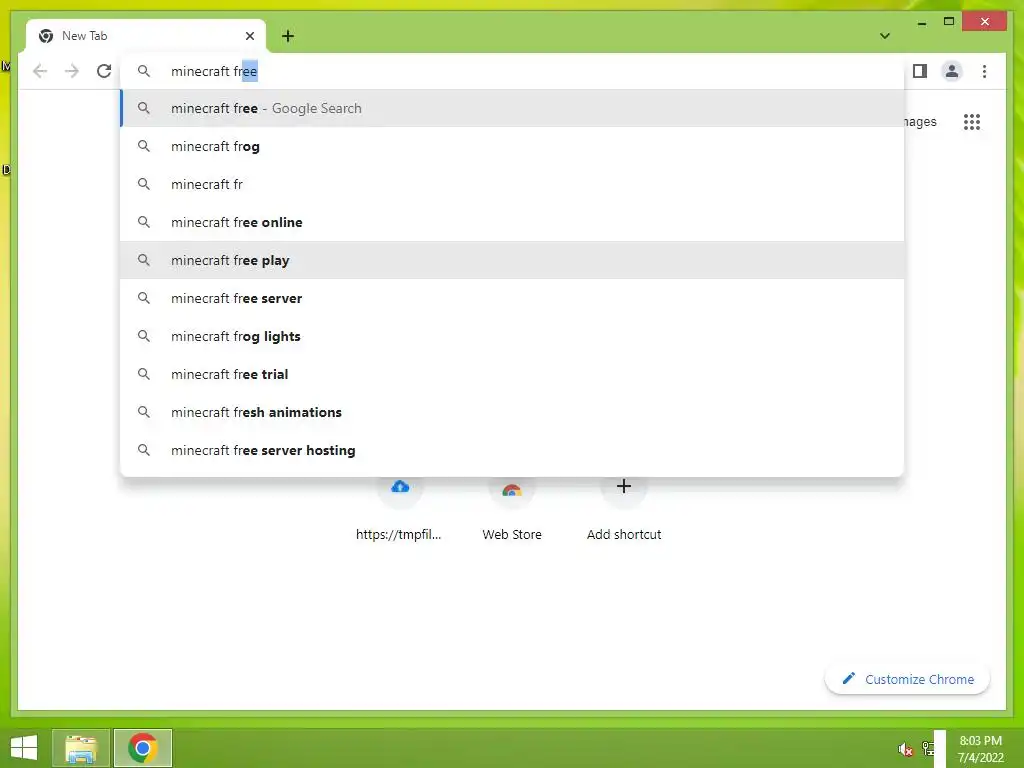Select the New Tab tab
Image resolution: width=1024 pixels, height=768 pixels.
point(146,36)
